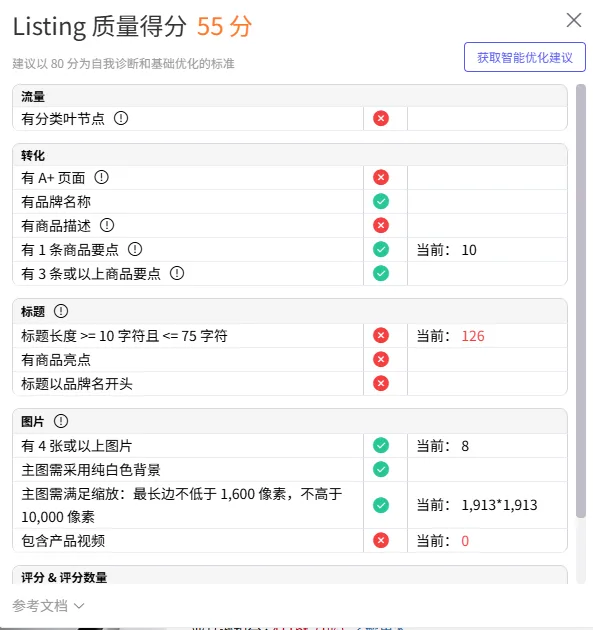Click green check for 主图需采用纯白色背景

381,469
